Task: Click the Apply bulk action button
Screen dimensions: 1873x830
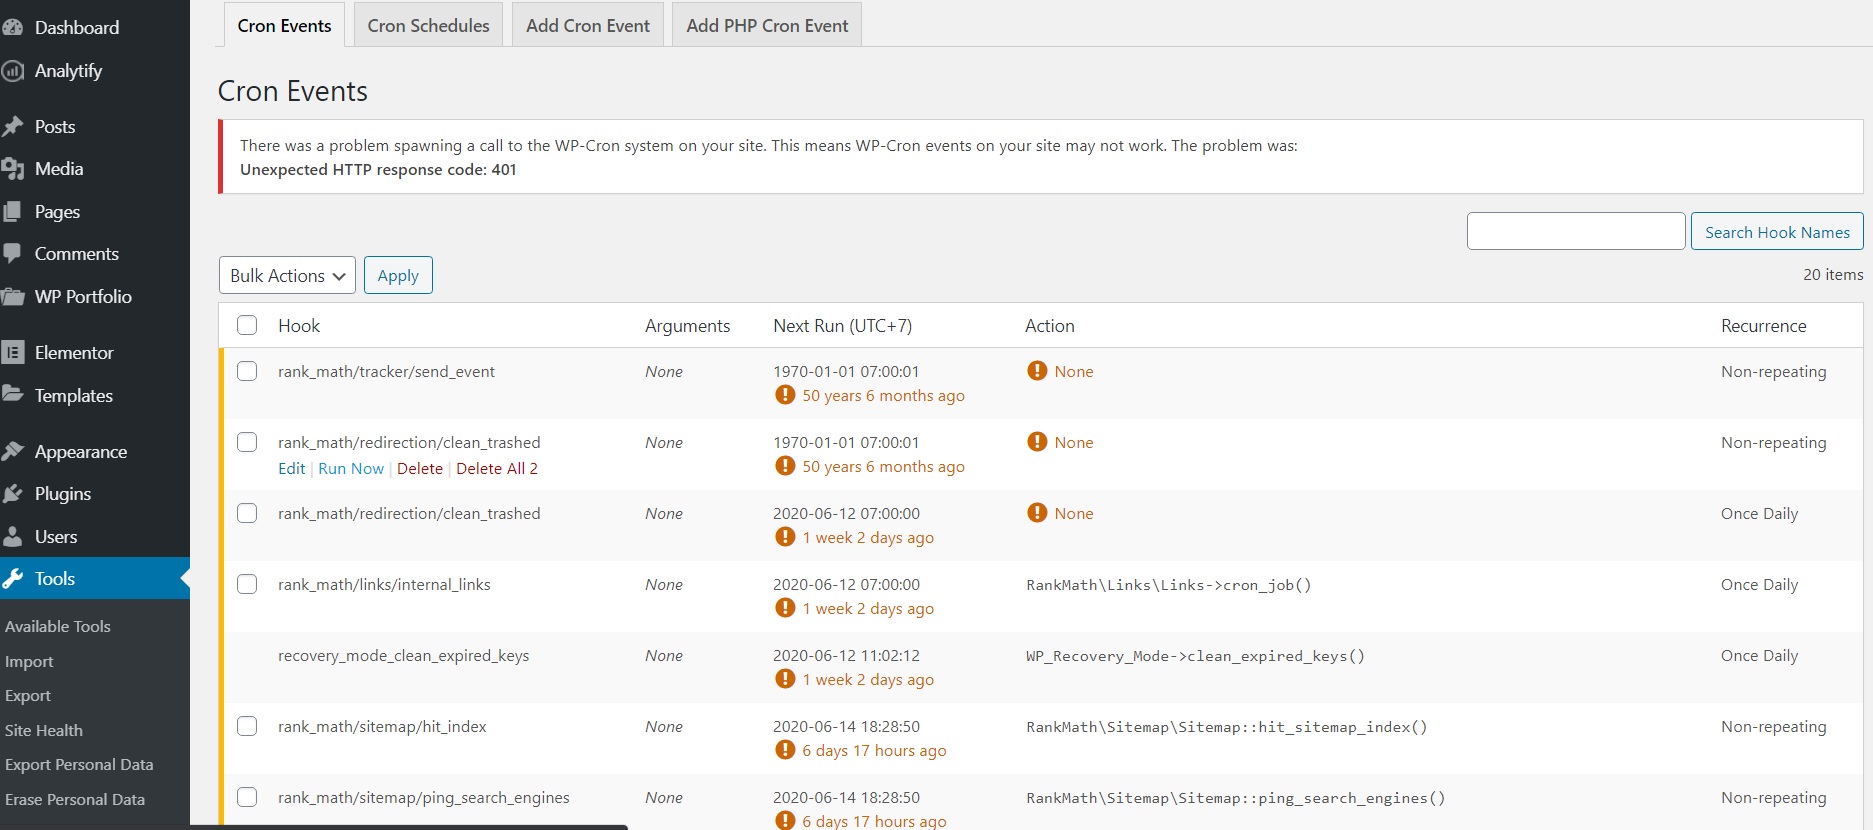Action: click(398, 275)
